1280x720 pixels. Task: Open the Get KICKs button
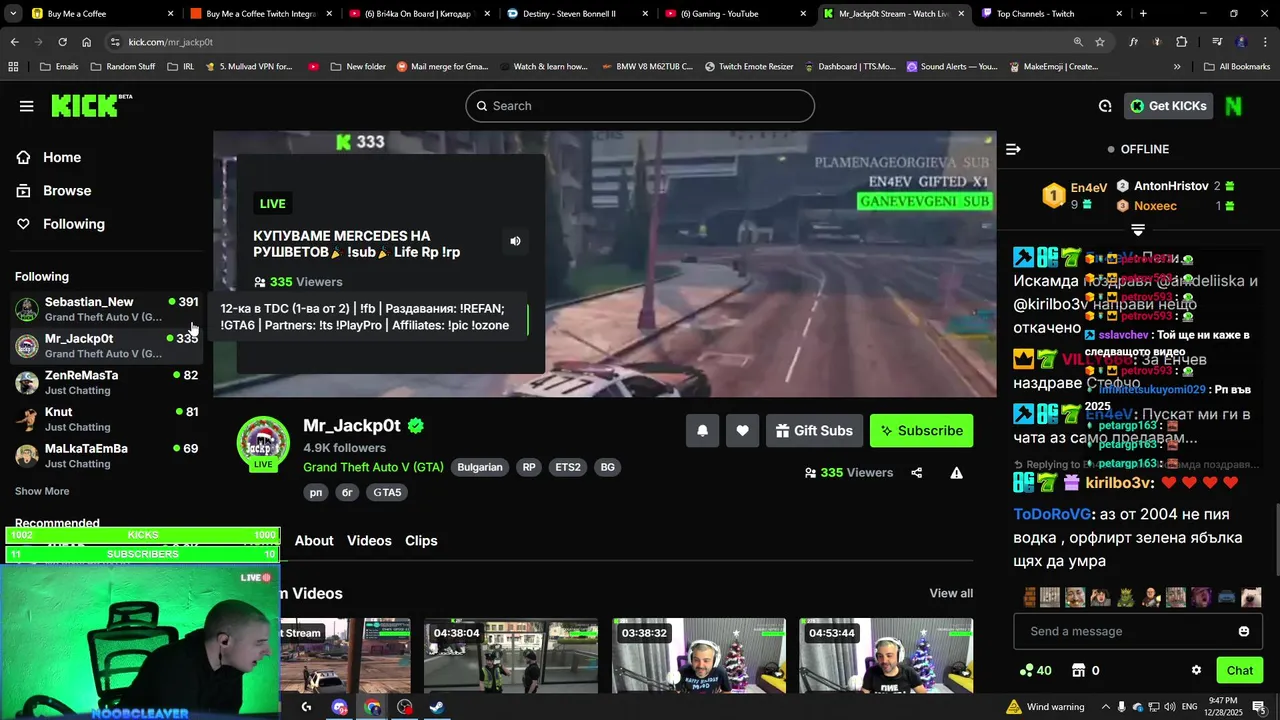click(x=1168, y=106)
